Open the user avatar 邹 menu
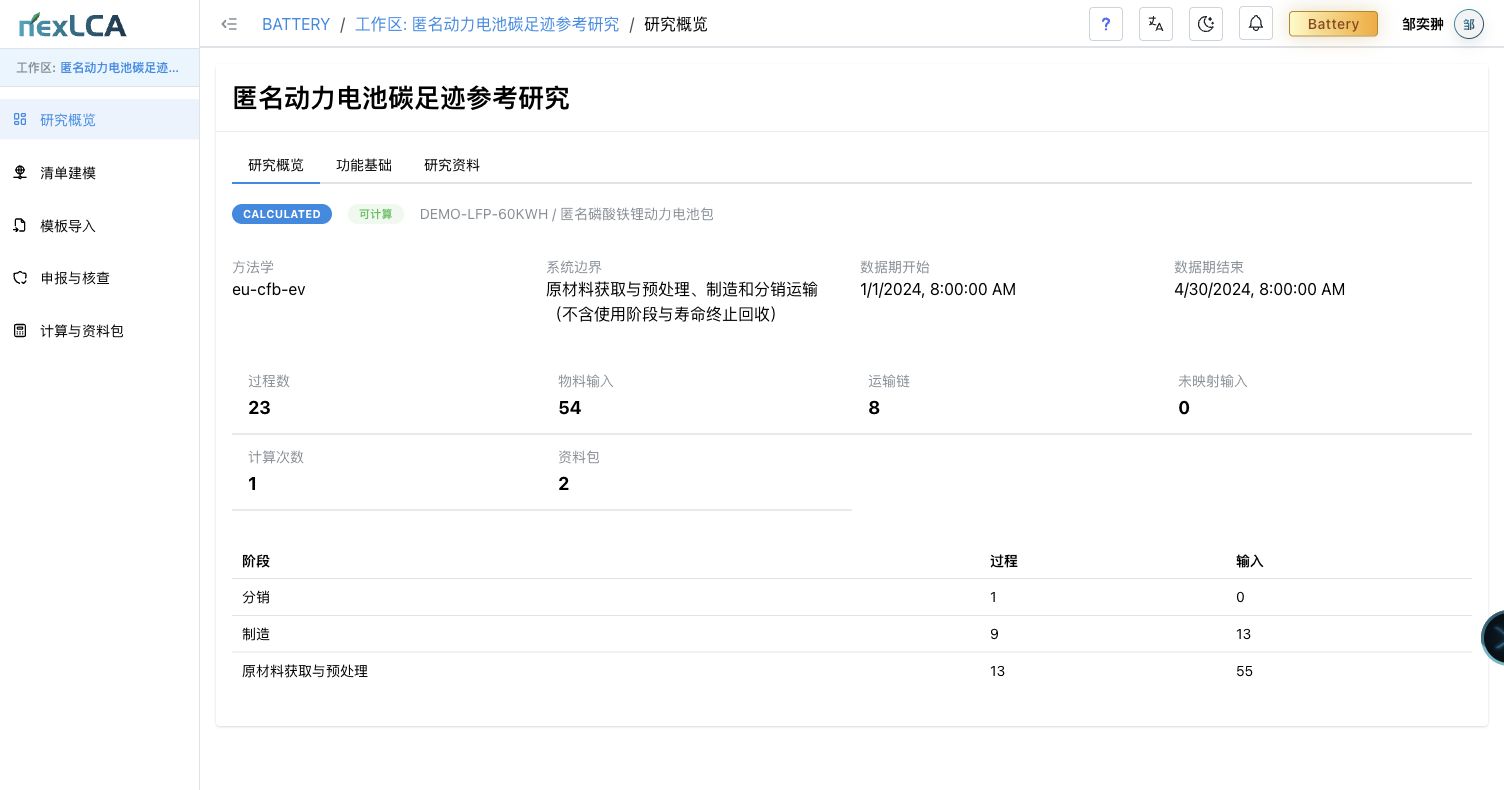 pyautogui.click(x=1469, y=24)
